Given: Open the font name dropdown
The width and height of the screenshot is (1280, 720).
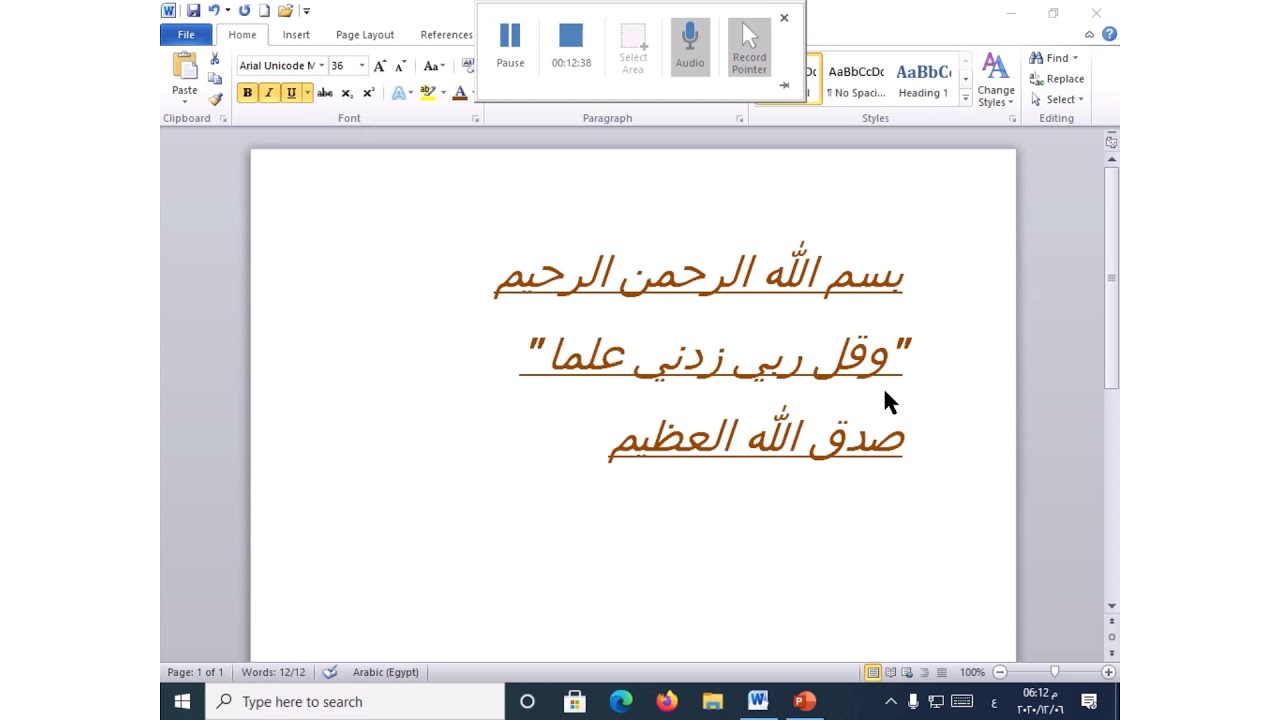Looking at the screenshot, I should pos(322,66).
